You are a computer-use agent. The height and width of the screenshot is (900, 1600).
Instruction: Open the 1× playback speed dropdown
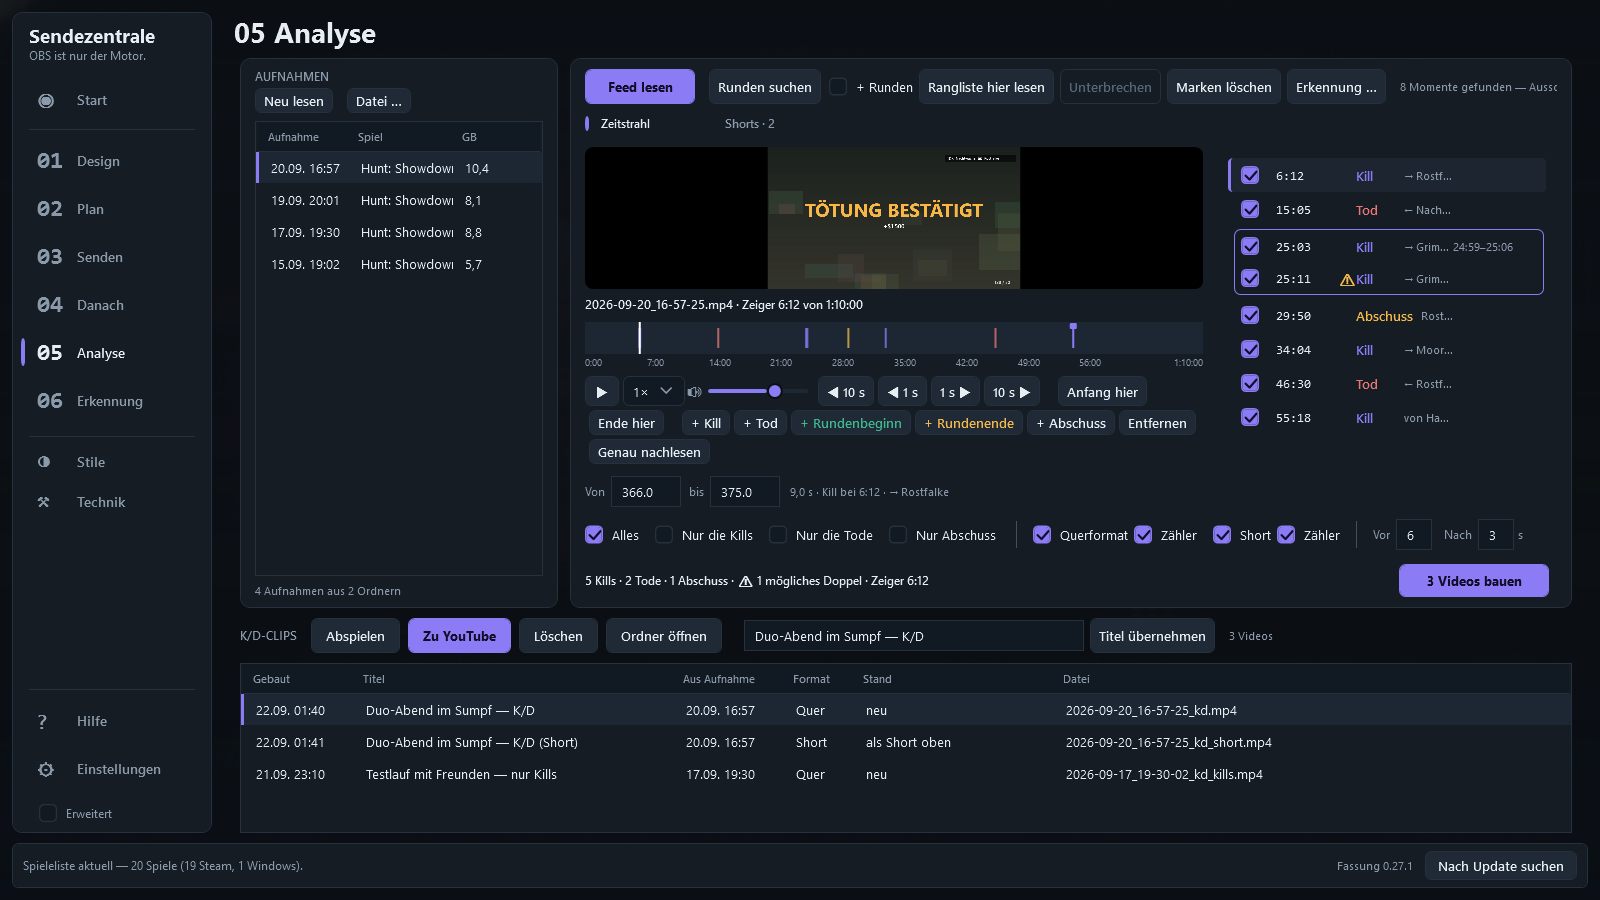coord(653,392)
